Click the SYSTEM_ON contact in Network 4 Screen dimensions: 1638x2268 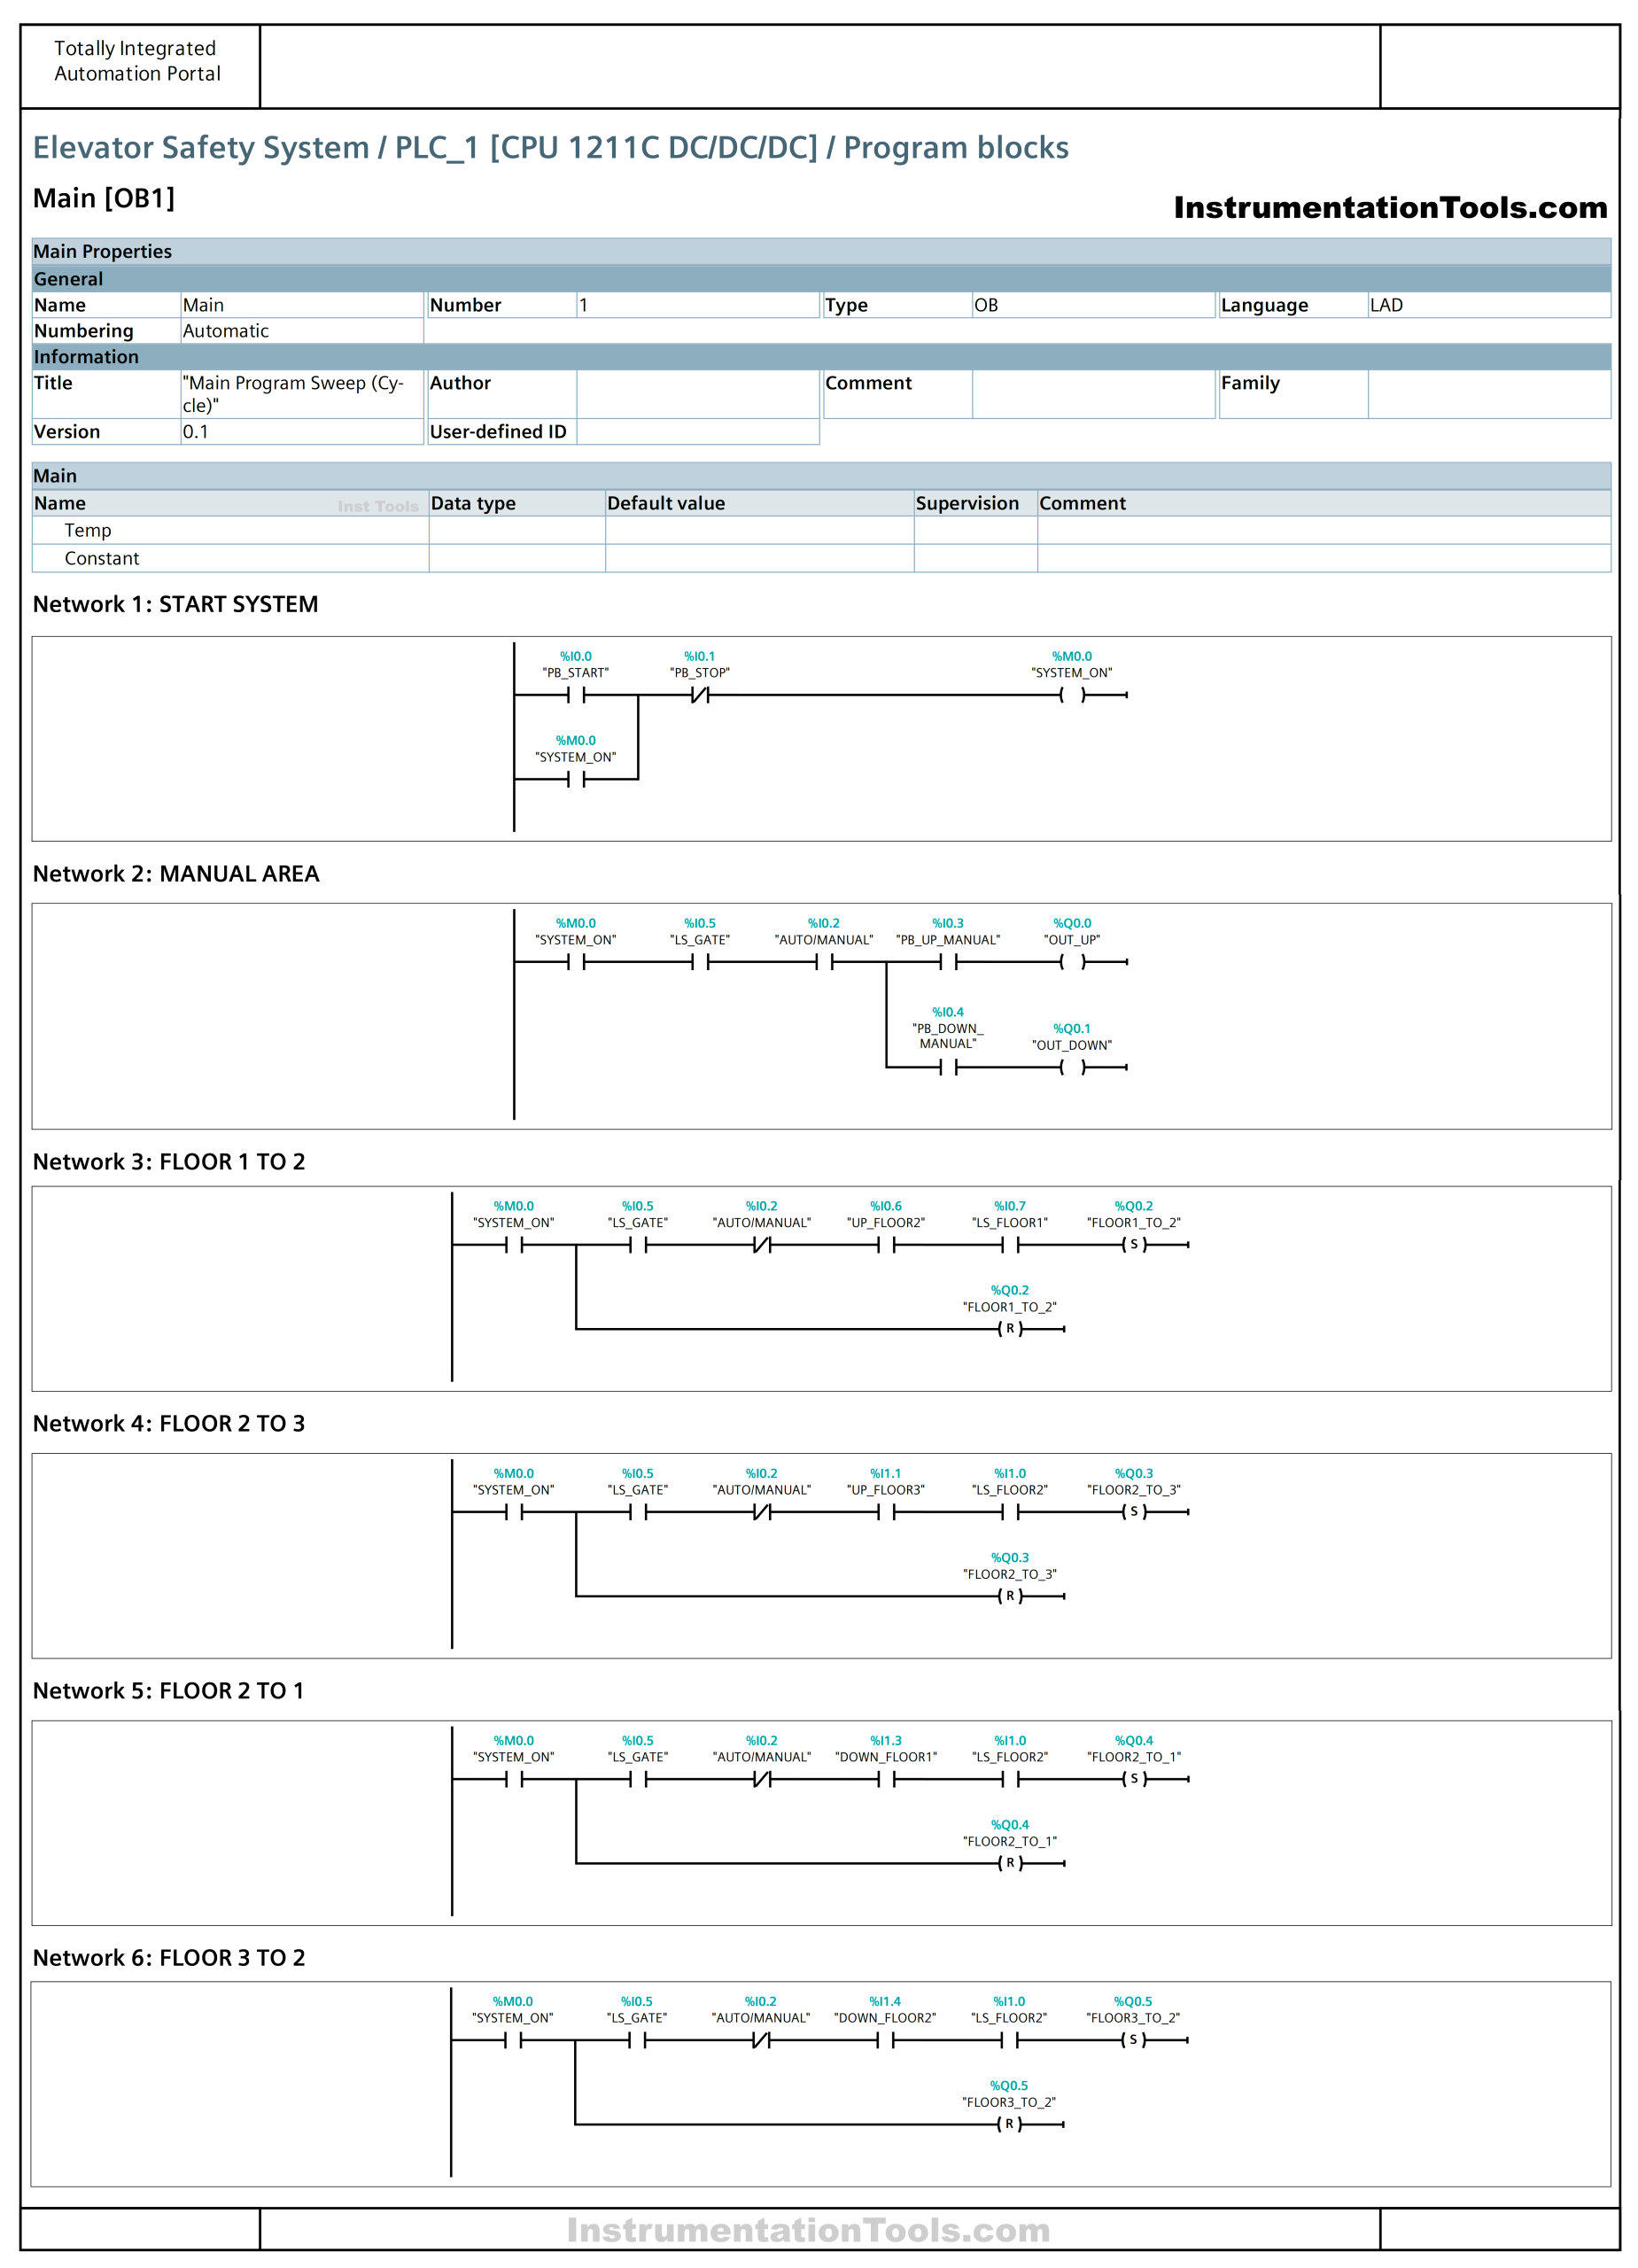click(514, 1511)
